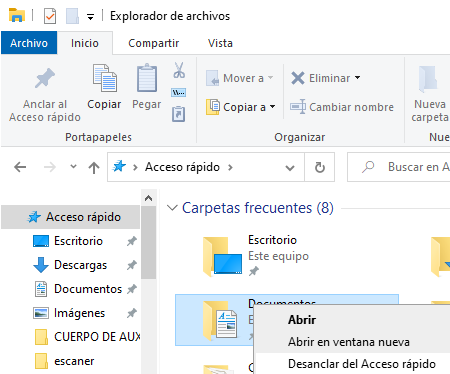Click pin icon next to Descargas in sidebar

tap(132, 265)
